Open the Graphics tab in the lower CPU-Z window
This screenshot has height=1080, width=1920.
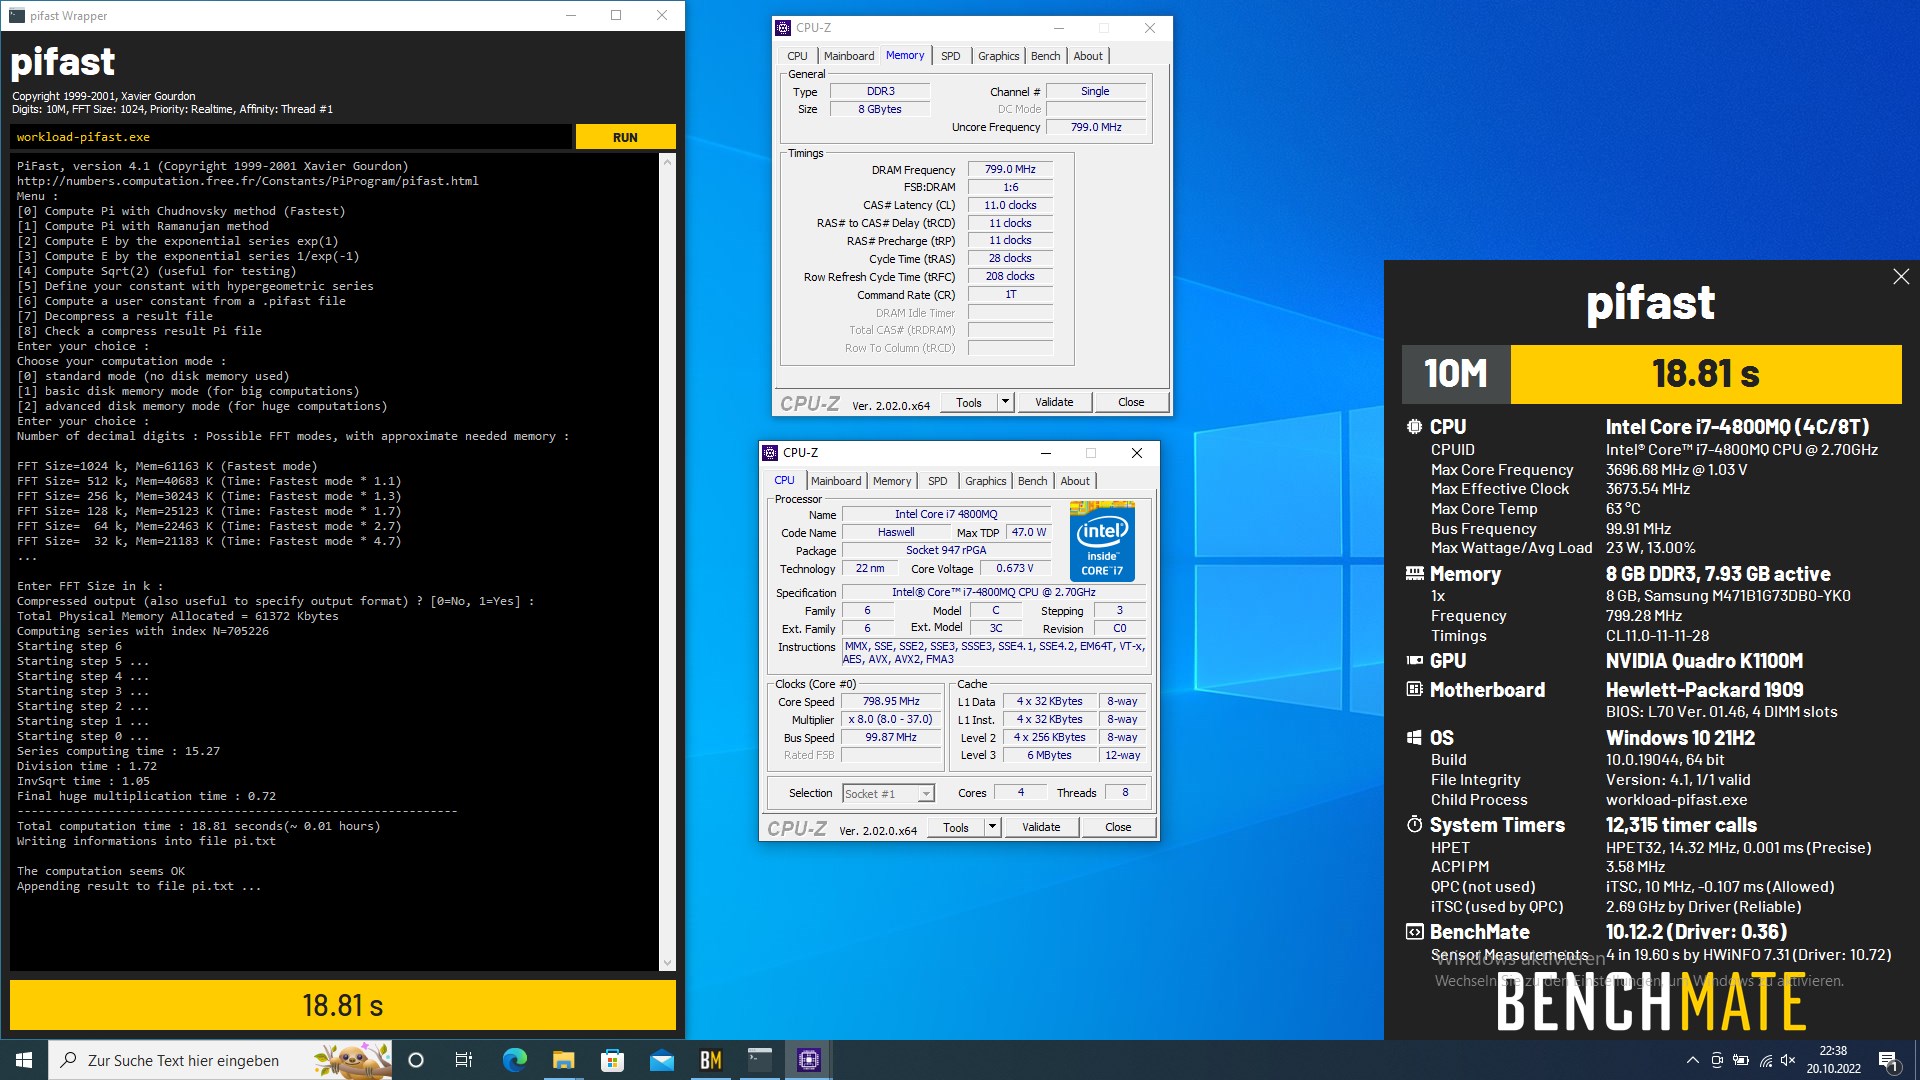(x=985, y=481)
